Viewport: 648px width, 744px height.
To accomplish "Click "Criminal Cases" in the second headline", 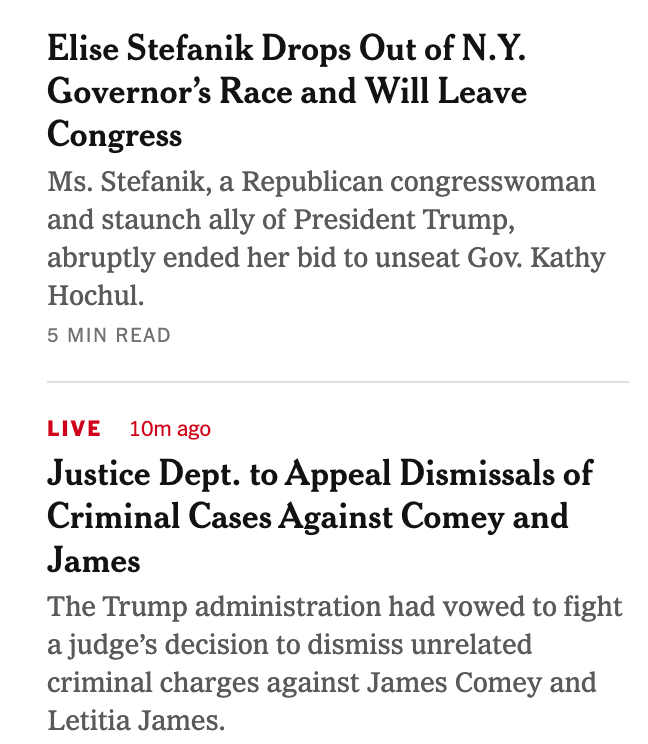I will point(158,516).
